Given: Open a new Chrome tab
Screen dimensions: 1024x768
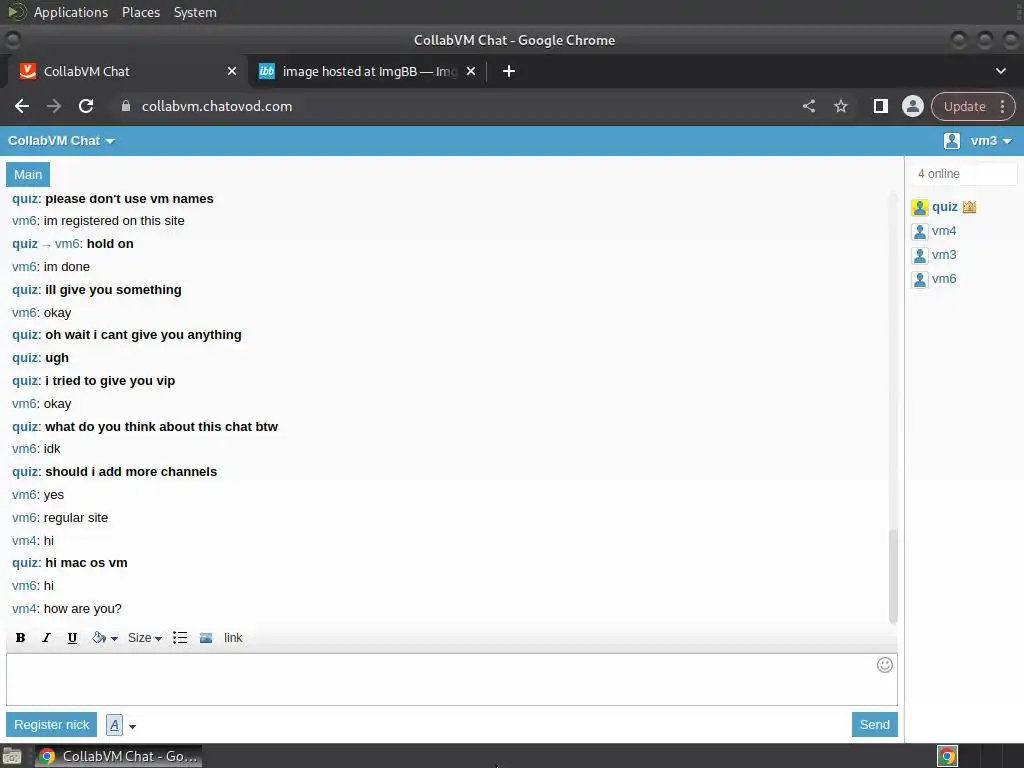Looking at the screenshot, I should pyautogui.click(x=509, y=71).
